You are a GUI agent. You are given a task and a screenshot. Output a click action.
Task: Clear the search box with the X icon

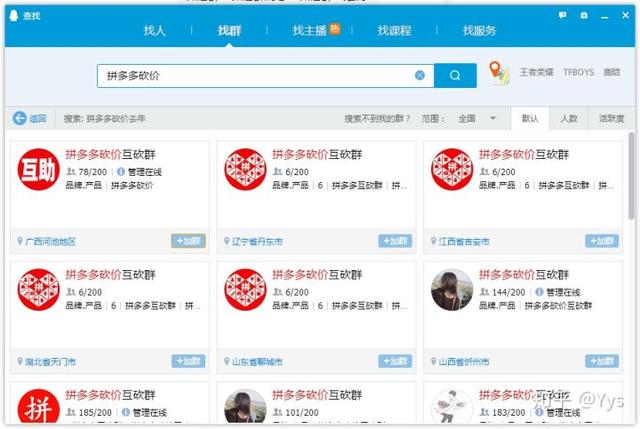point(420,75)
